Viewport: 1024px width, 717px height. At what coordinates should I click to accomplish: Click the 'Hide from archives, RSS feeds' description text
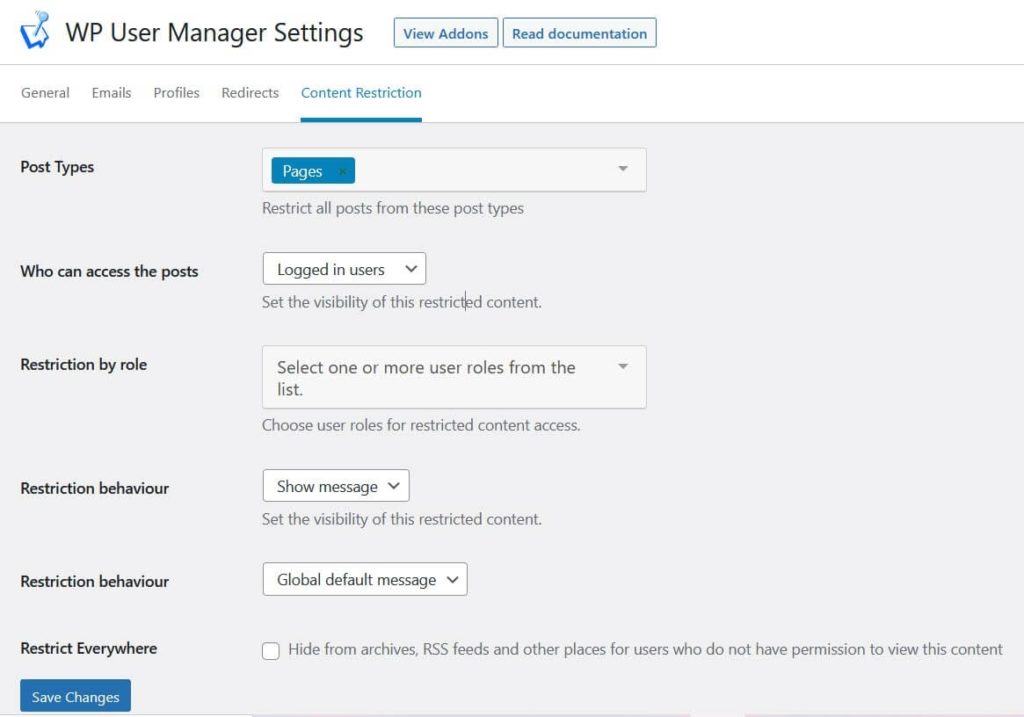[x=645, y=650]
